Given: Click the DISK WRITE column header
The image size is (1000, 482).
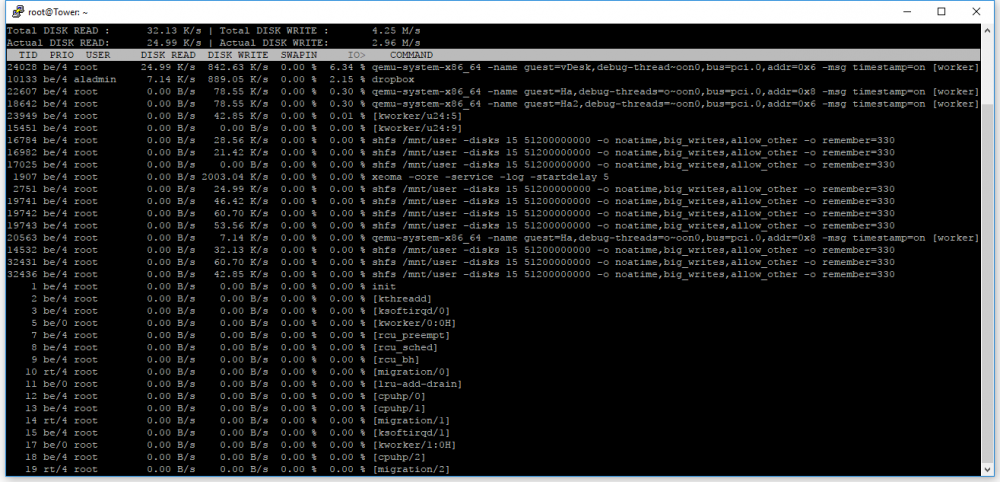Looking at the screenshot, I should pyautogui.click(x=238, y=55).
